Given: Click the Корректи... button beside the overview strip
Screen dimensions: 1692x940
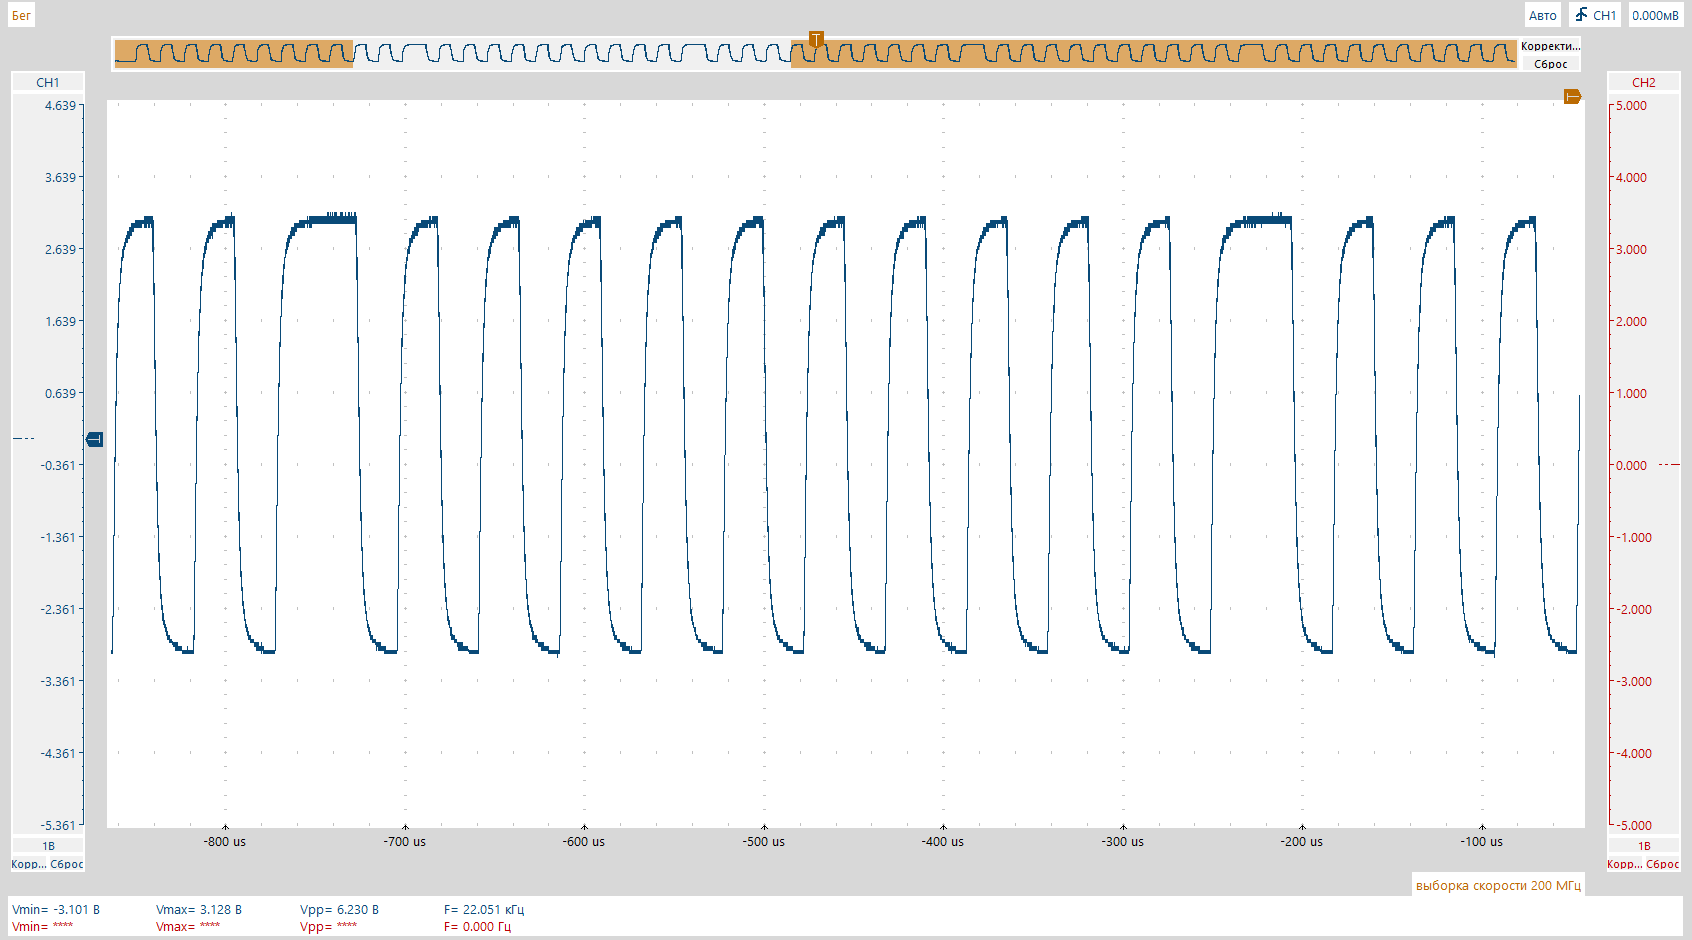Looking at the screenshot, I should pyautogui.click(x=1550, y=46).
